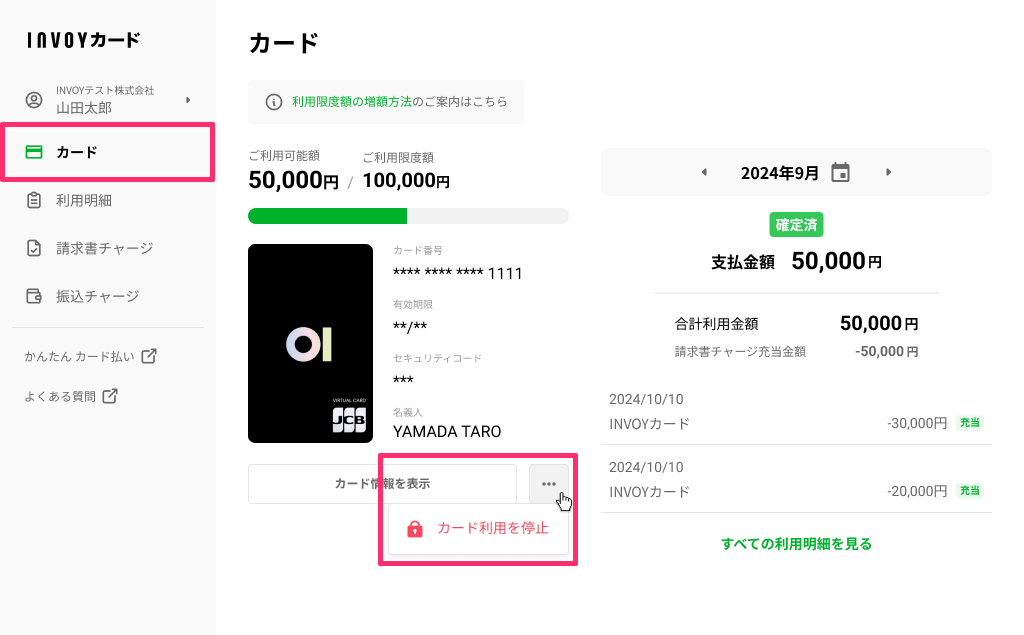Click the INVOYカード logo
This screenshot has width=1024, height=635.
pyautogui.click(x=84, y=40)
